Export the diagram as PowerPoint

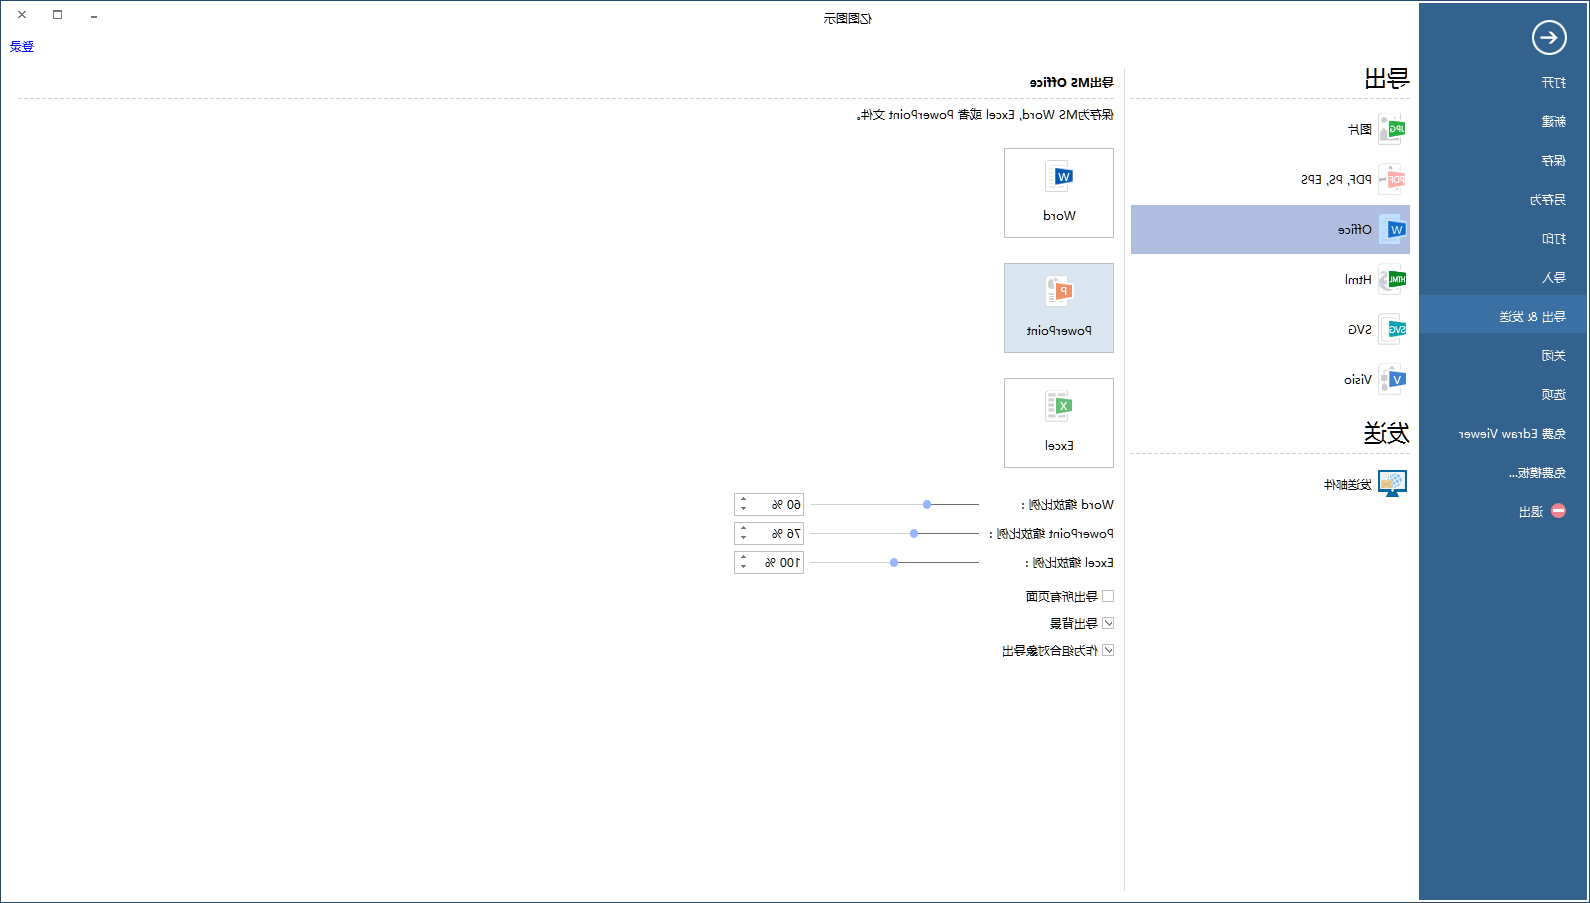[1059, 308]
